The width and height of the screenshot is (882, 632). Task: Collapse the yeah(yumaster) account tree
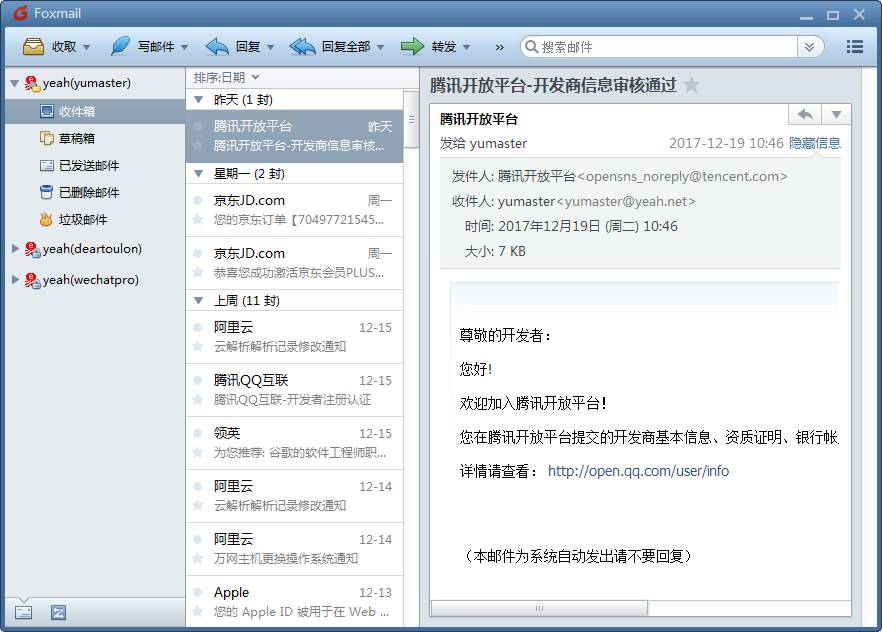point(15,83)
